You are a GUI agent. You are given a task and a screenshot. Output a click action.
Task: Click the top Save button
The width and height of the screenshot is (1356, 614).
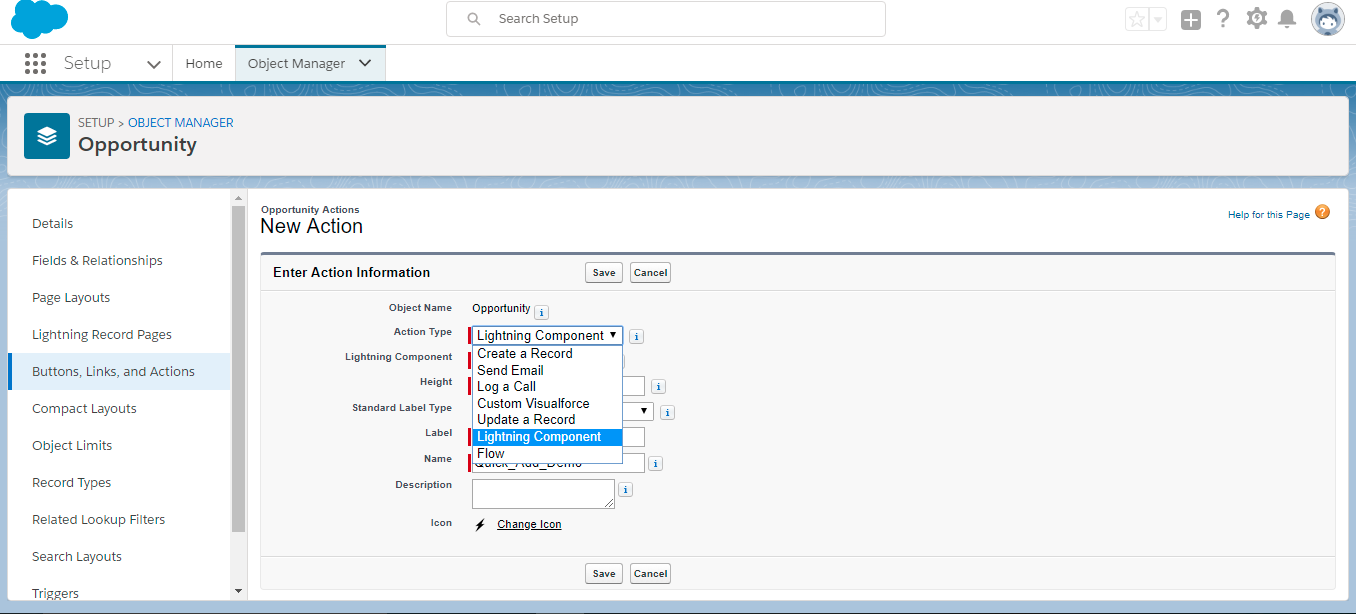(x=604, y=273)
